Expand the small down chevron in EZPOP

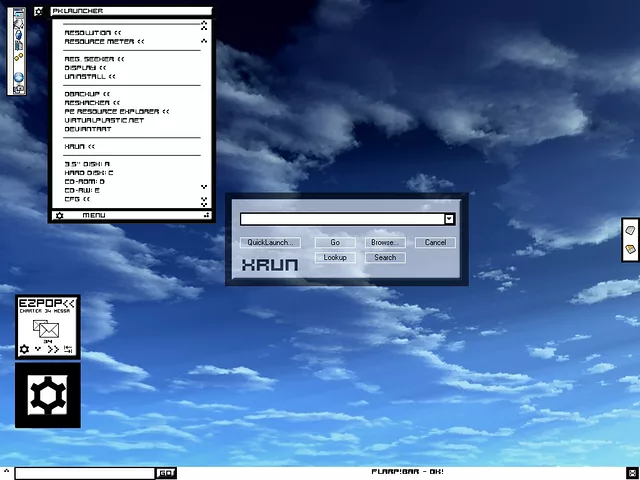[x=38, y=349]
